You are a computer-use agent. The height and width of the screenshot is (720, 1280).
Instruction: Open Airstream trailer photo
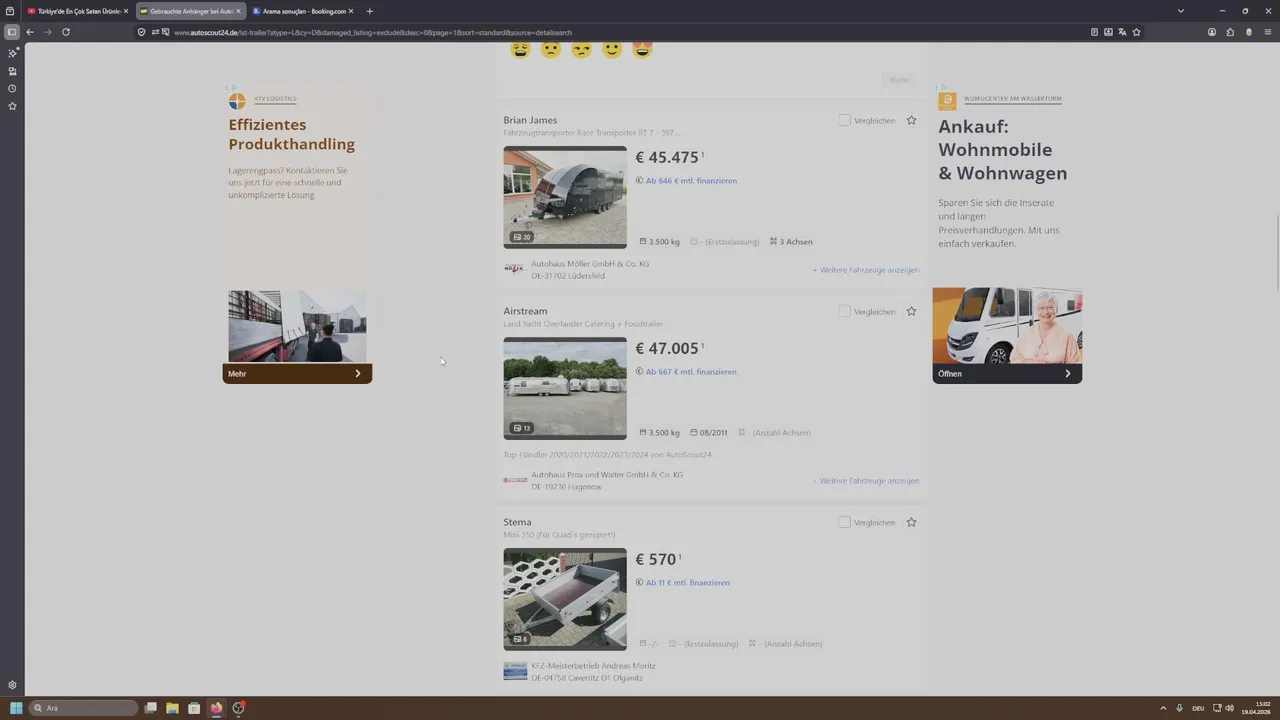pyautogui.click(x=565, y=388)
